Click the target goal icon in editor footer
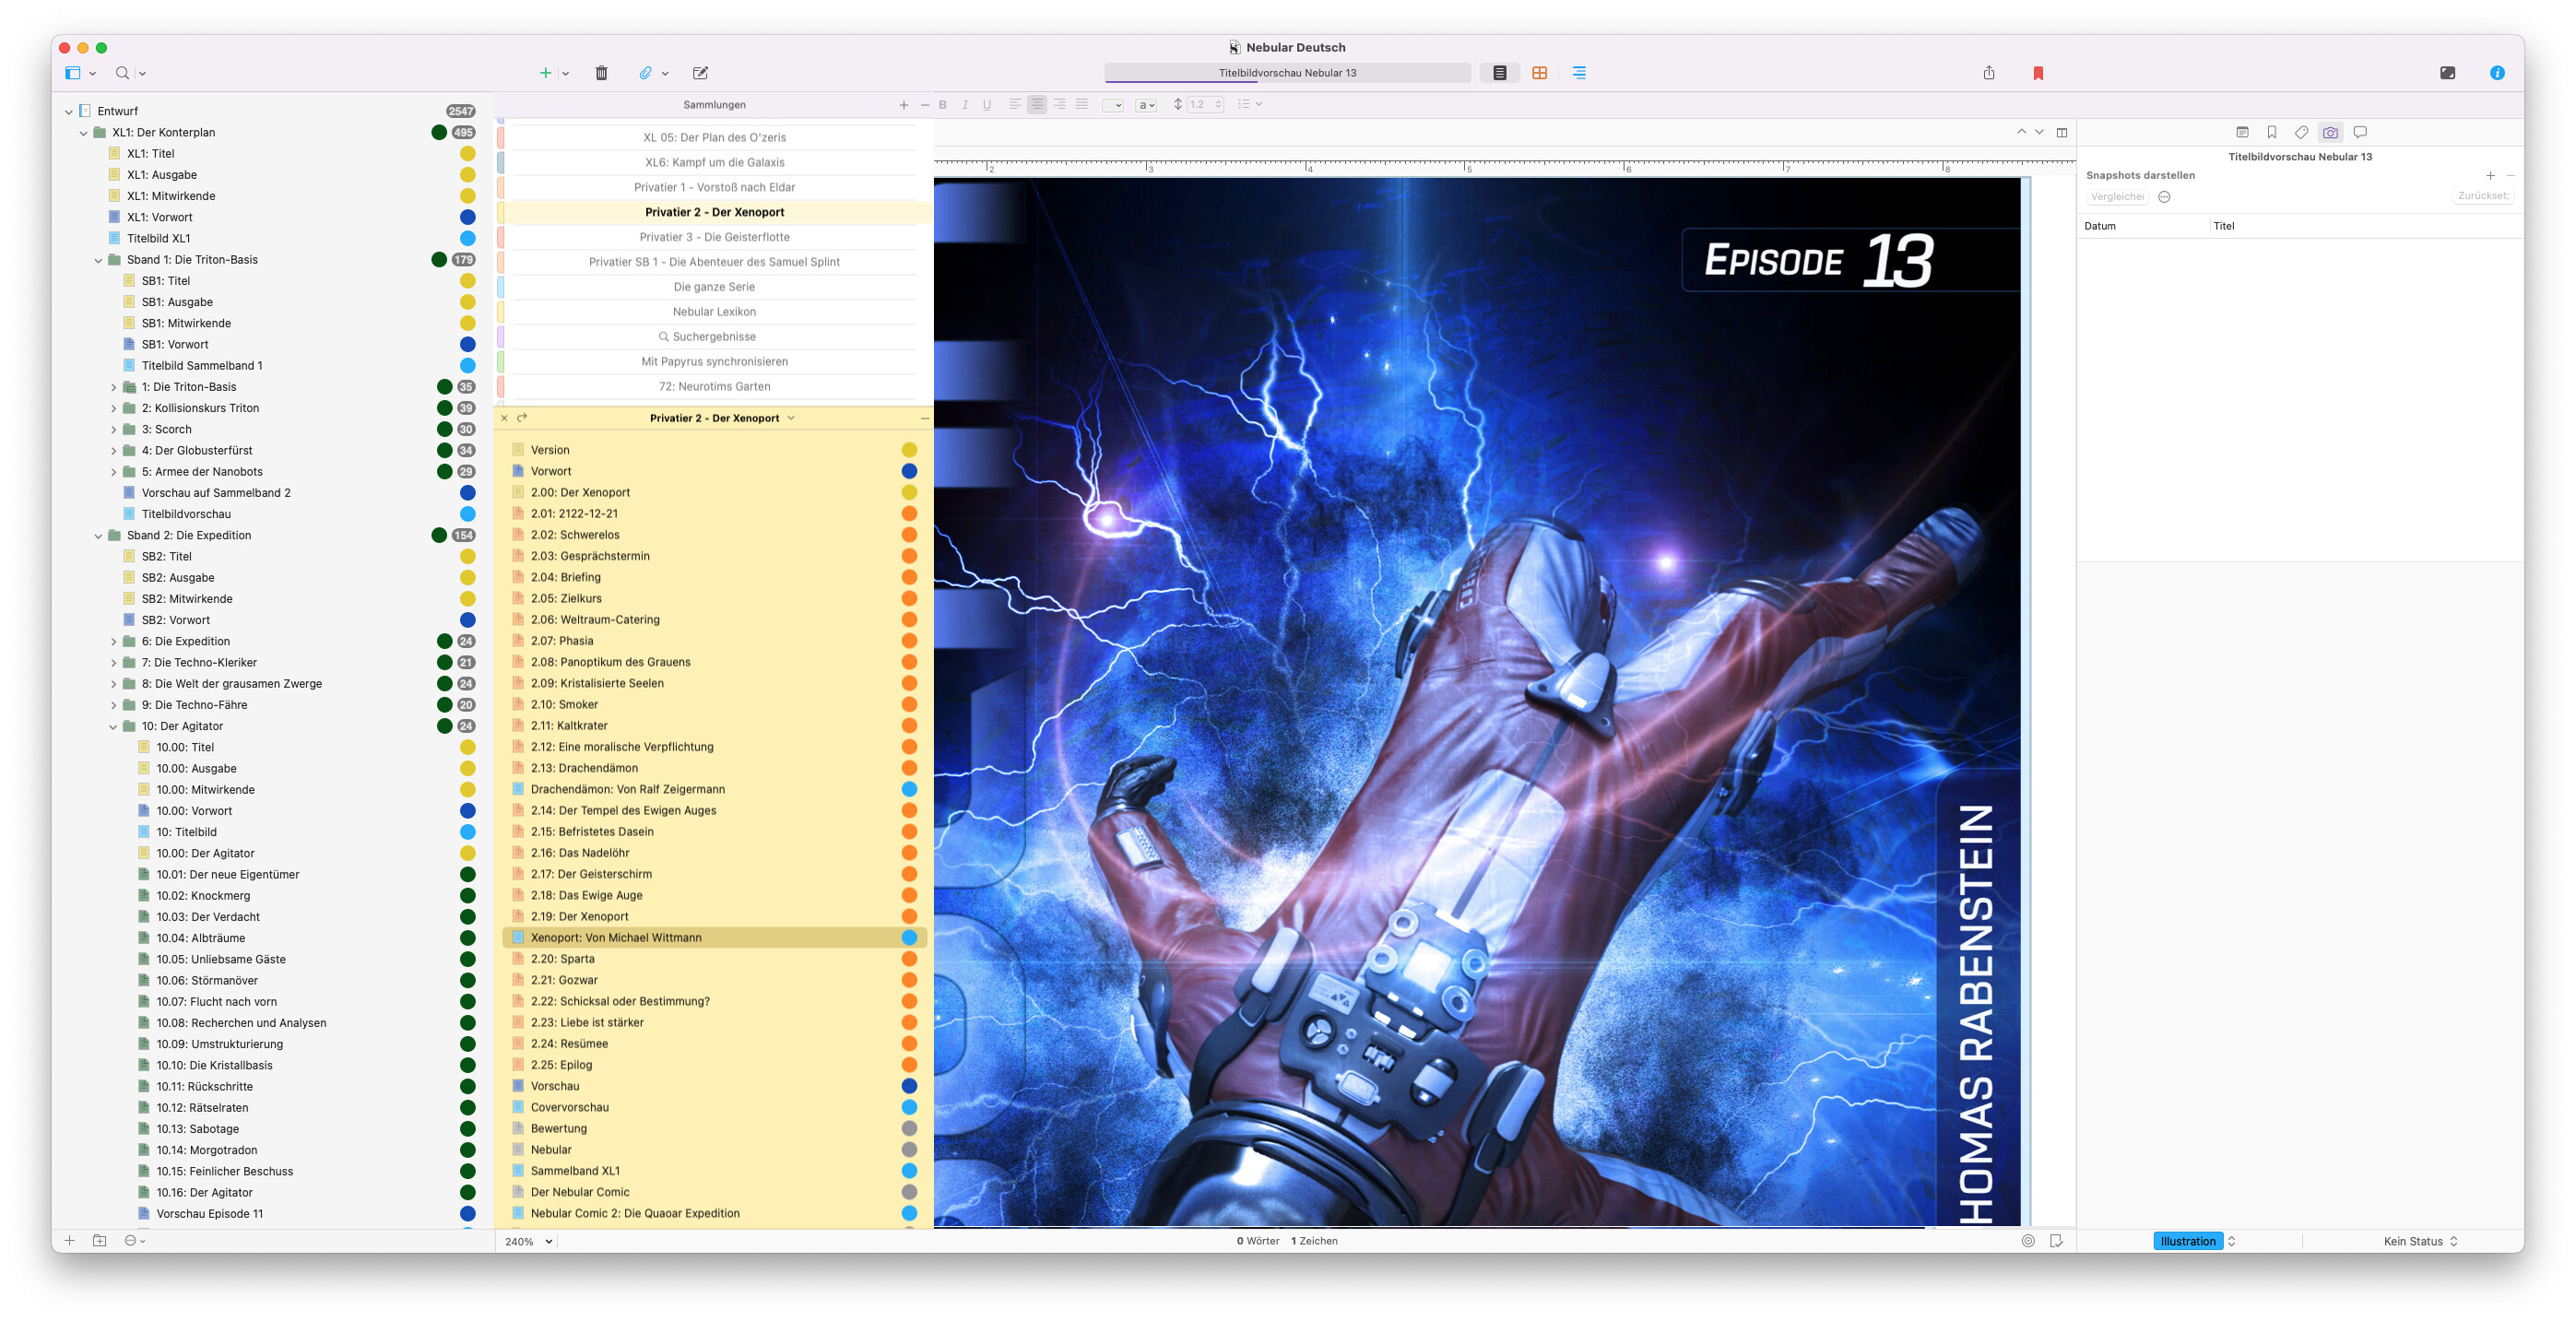 pyautogui.click(x=2028, y=1241)
